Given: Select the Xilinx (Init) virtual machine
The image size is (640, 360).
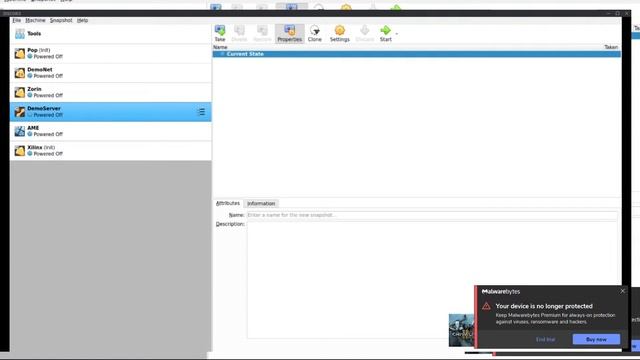Looking at the screenshot, I should click(x=111, y=151).
